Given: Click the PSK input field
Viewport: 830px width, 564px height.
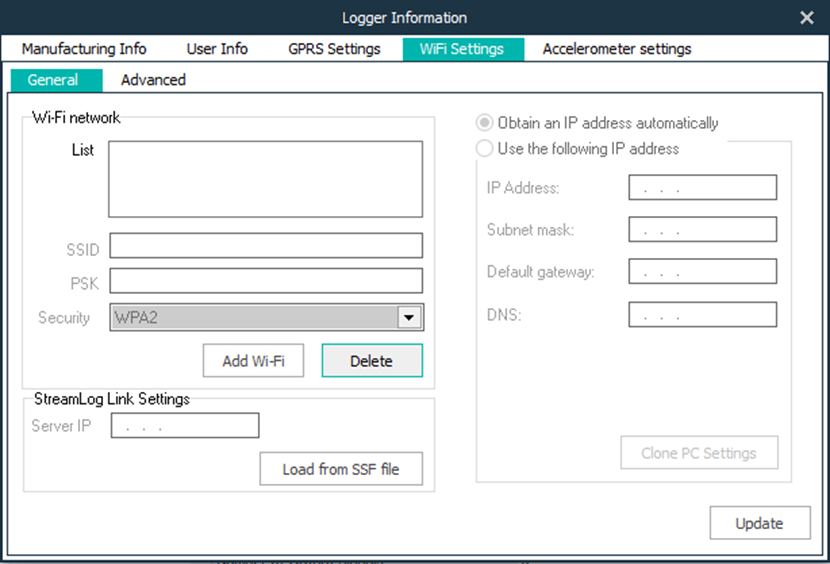Looking at the screenshot, I should click(x=265, y=281).
